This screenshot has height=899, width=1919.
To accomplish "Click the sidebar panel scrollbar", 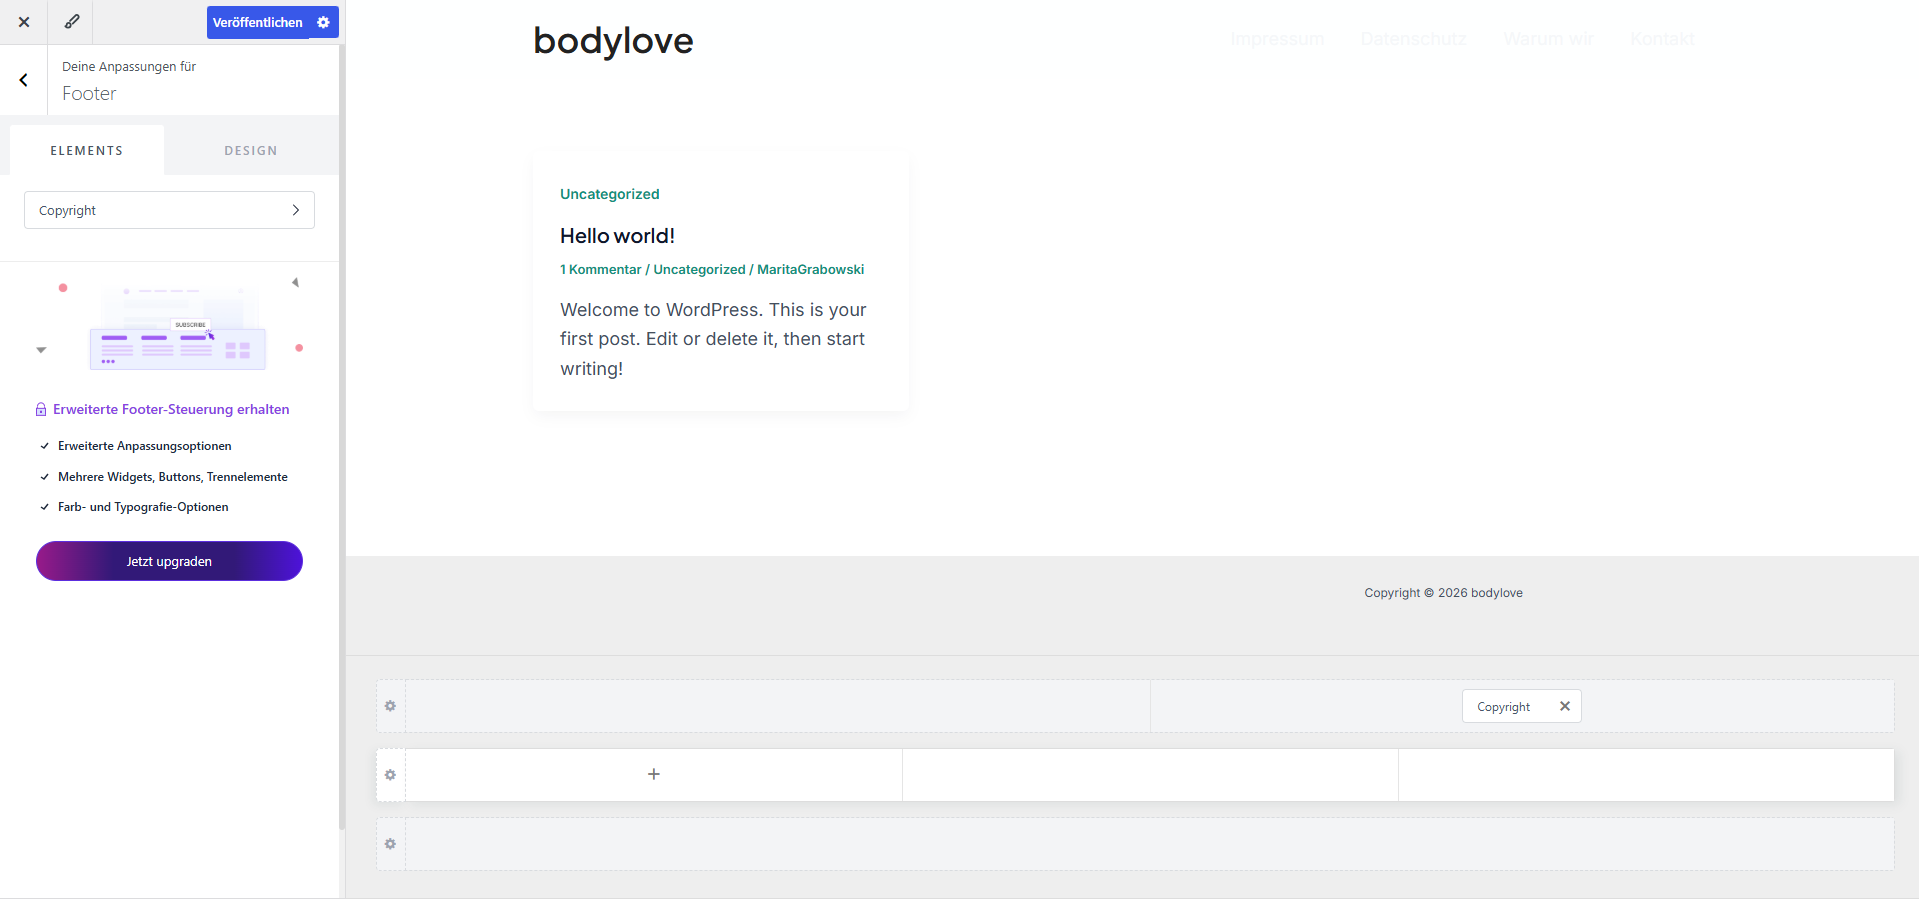I will pos(342,437).
